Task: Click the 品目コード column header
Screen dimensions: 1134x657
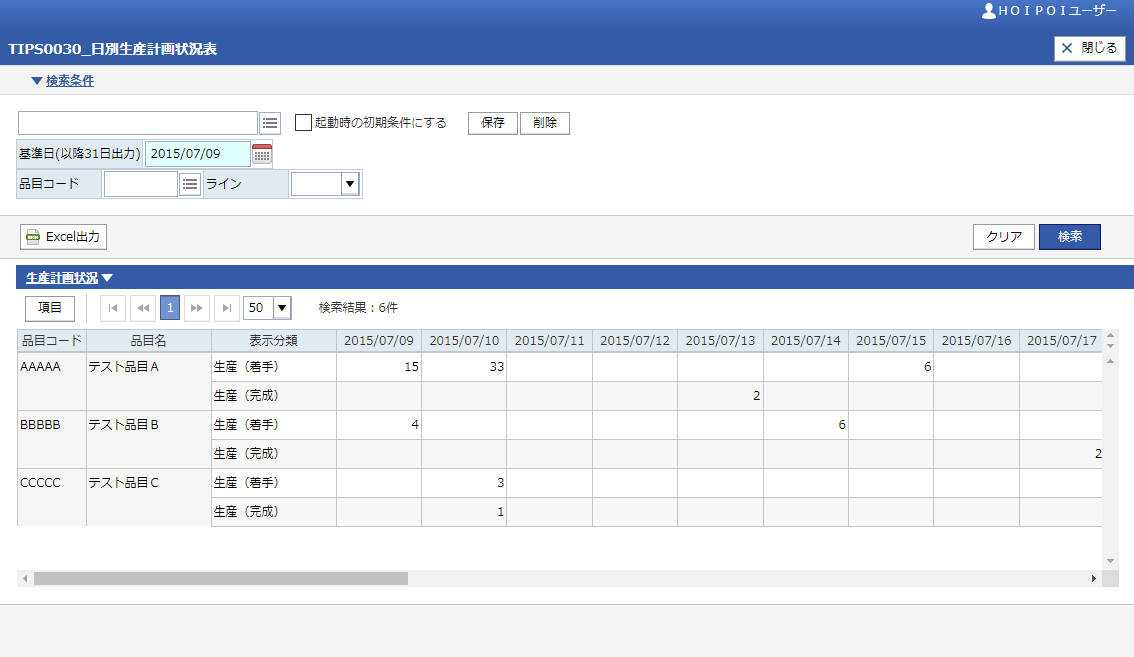Action: pyautogui.click(x=51, y=341)
